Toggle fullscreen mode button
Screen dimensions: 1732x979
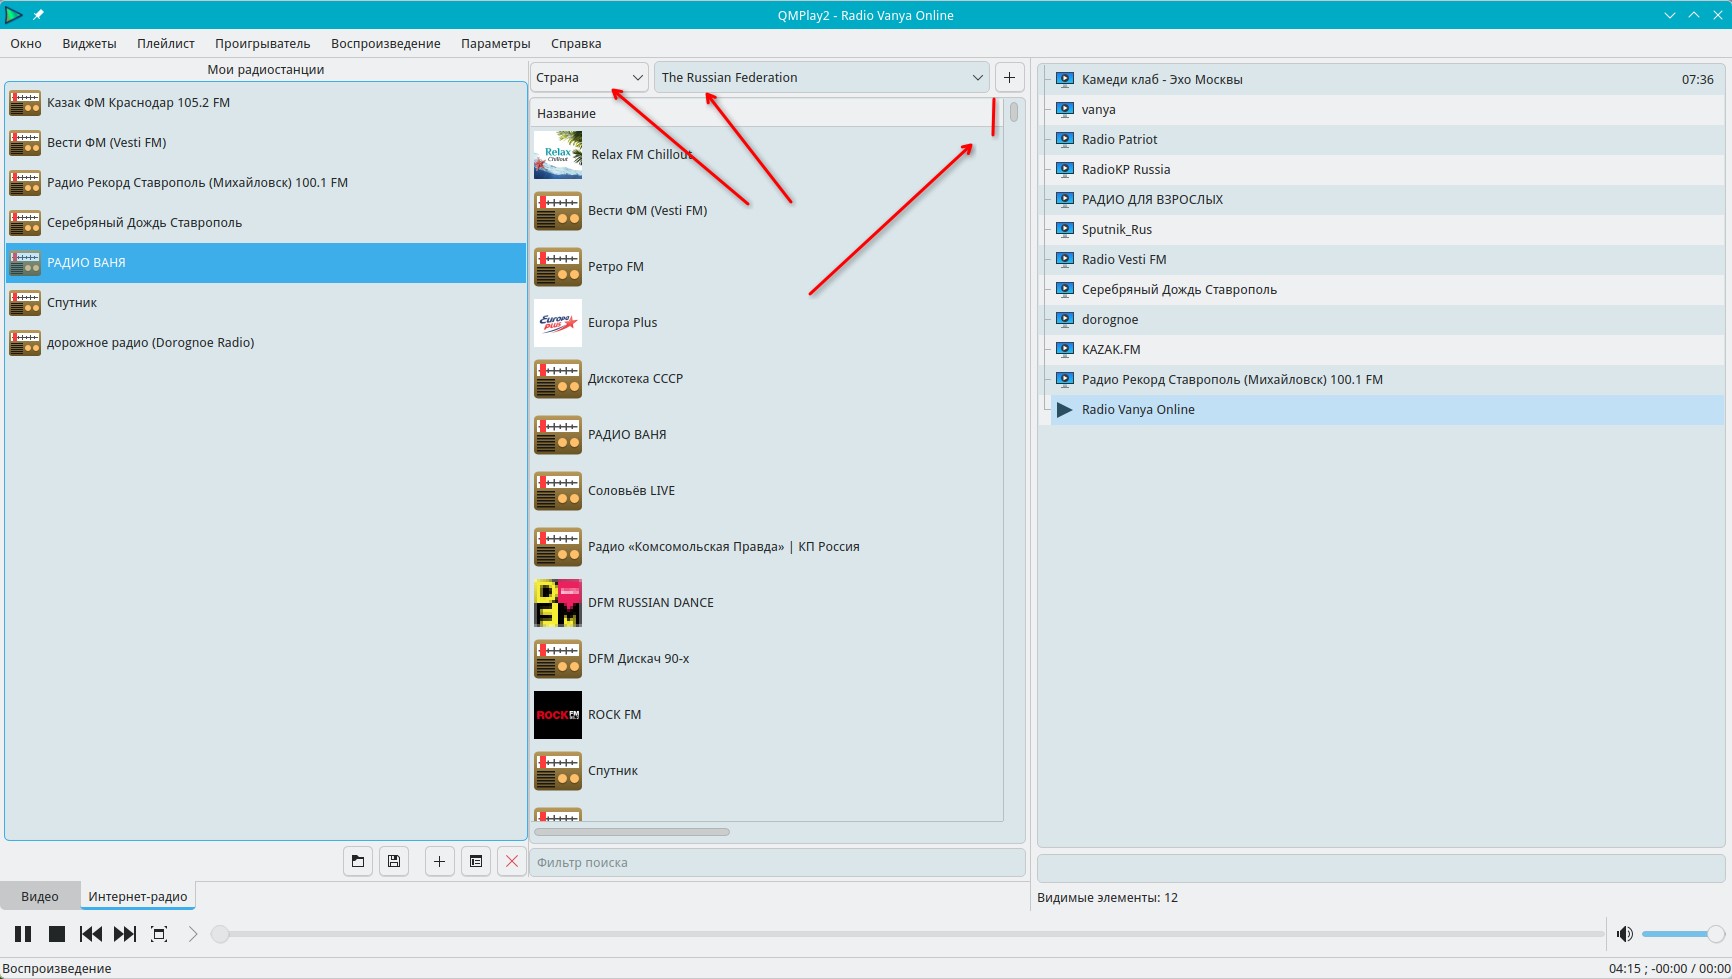click(x=159, y=934)
